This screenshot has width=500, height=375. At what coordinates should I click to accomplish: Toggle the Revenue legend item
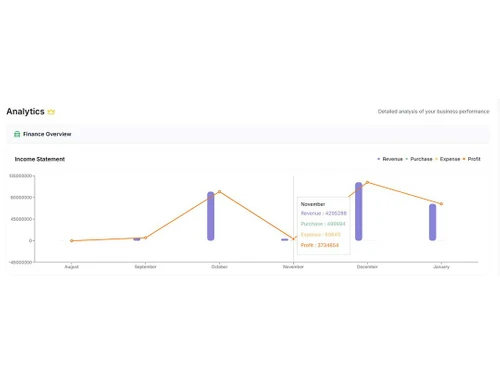tap(390, 159)
